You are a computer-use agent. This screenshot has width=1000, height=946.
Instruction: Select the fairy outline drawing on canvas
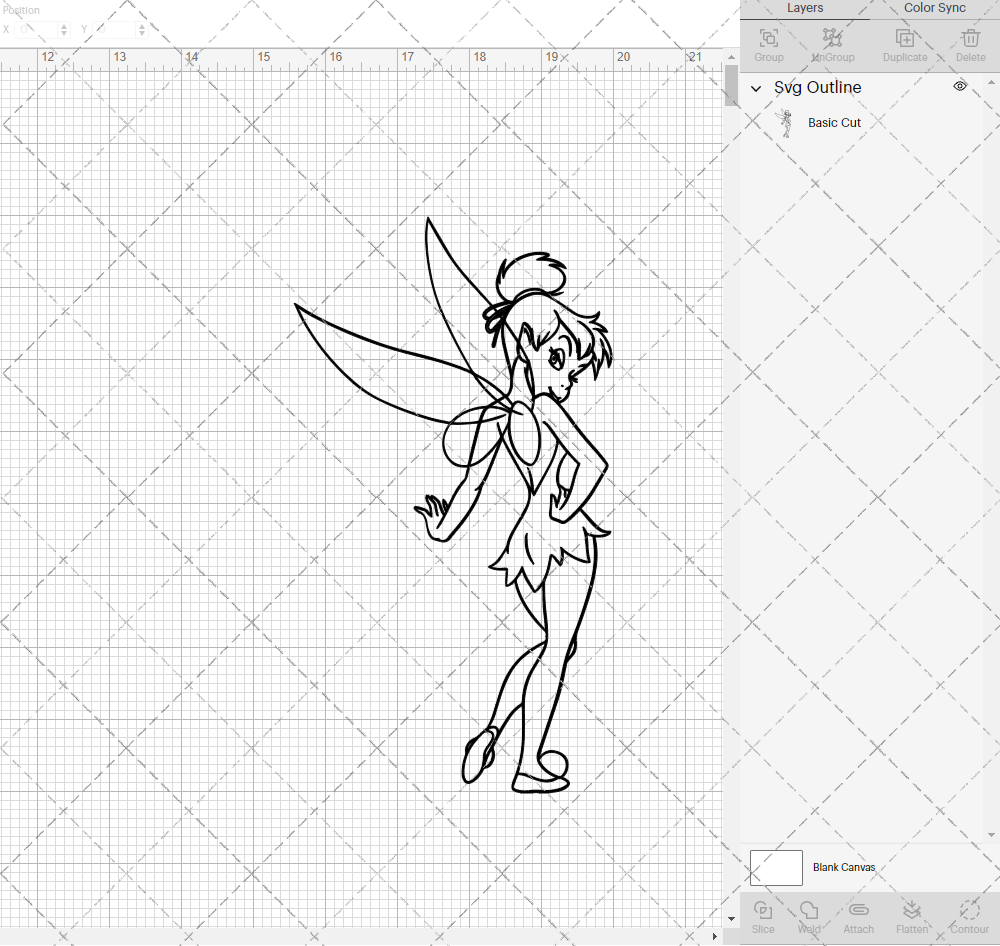click(x=453, y=505)
